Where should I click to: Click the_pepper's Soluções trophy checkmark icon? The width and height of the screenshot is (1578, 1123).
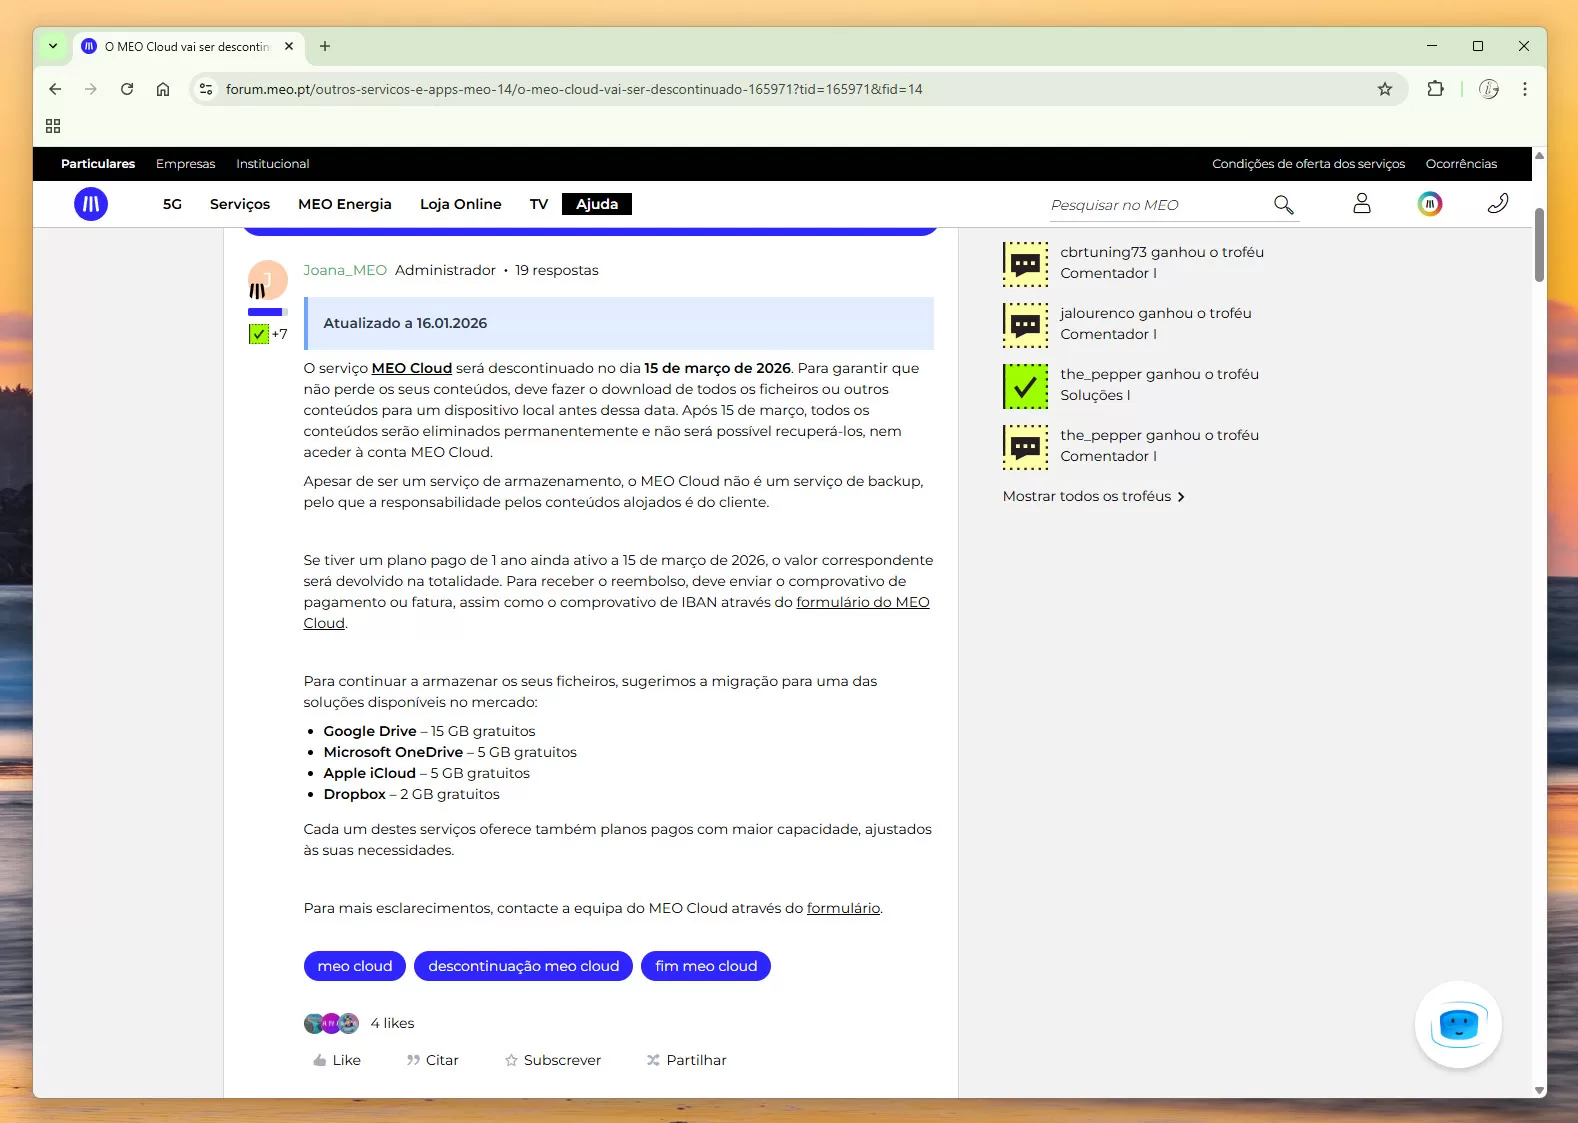pos(1026,386)
